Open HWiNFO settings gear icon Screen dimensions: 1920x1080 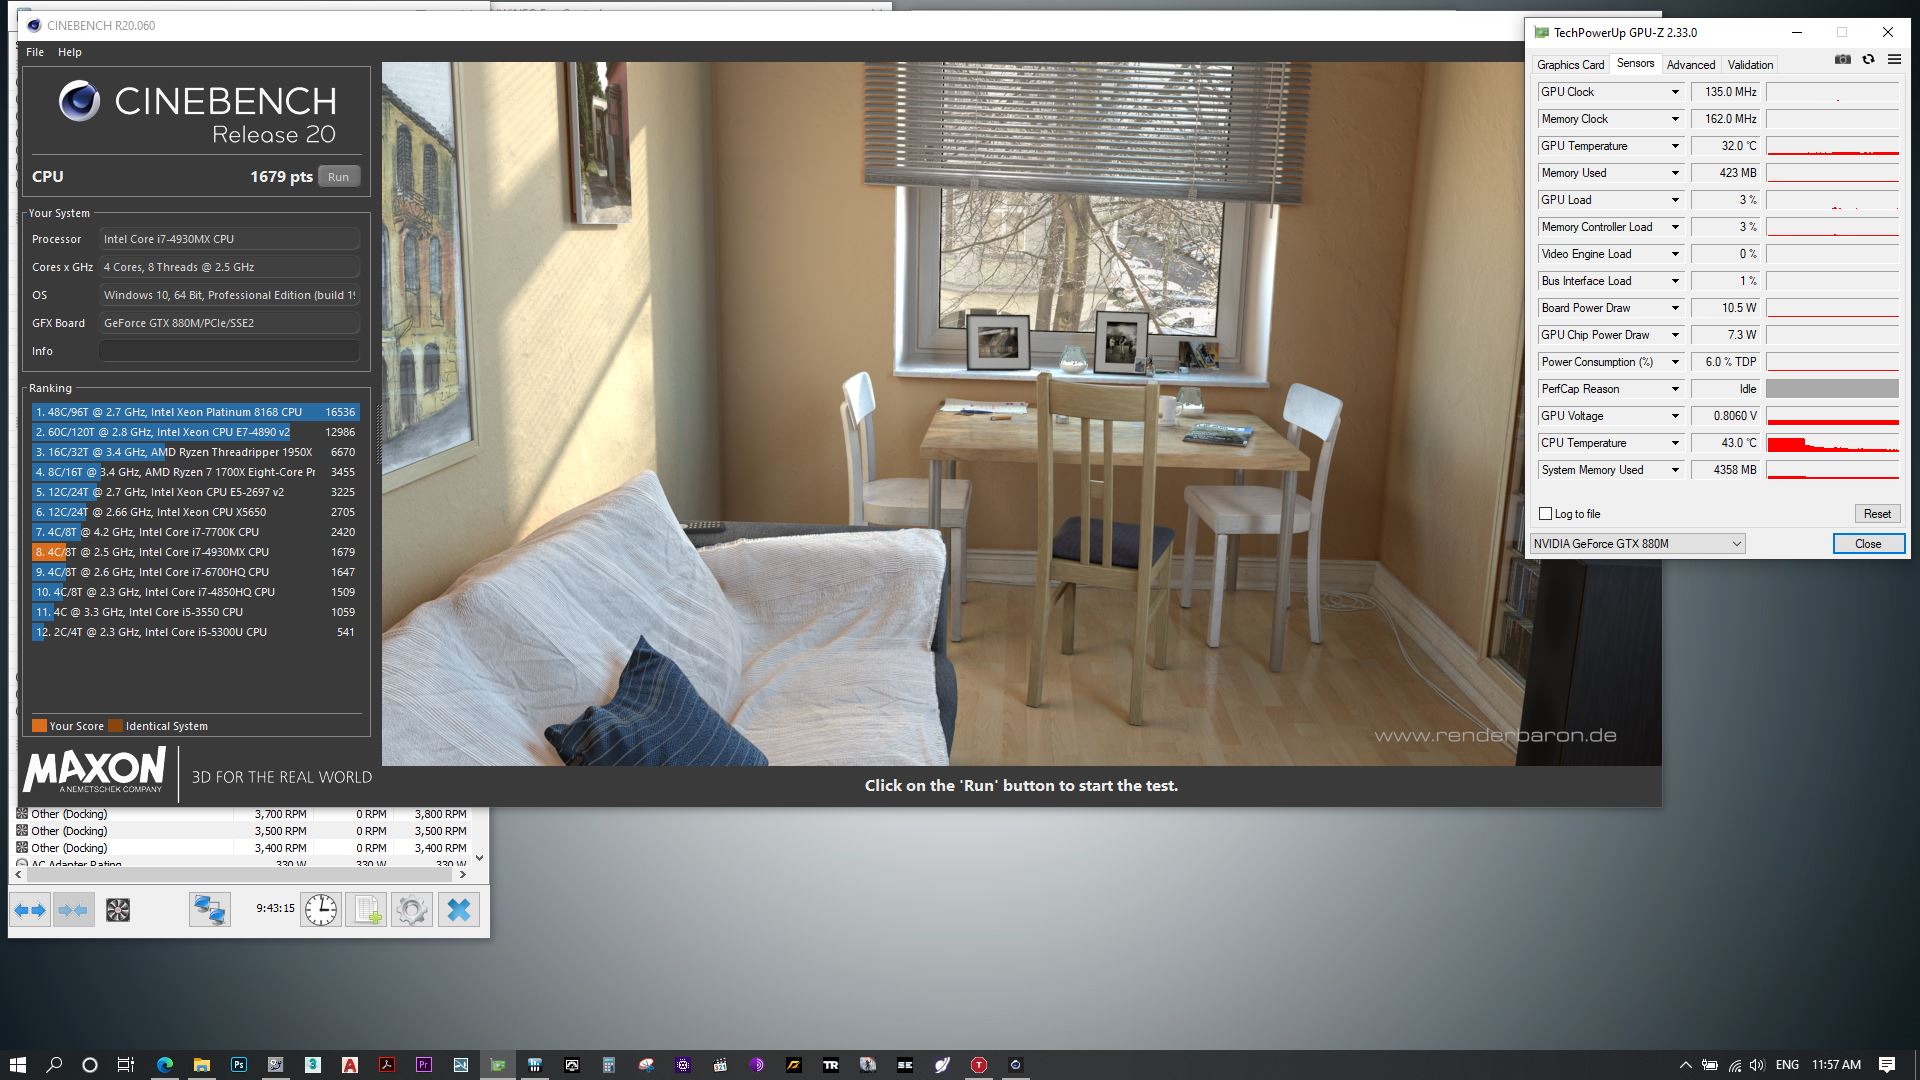(x=412, y=910)
